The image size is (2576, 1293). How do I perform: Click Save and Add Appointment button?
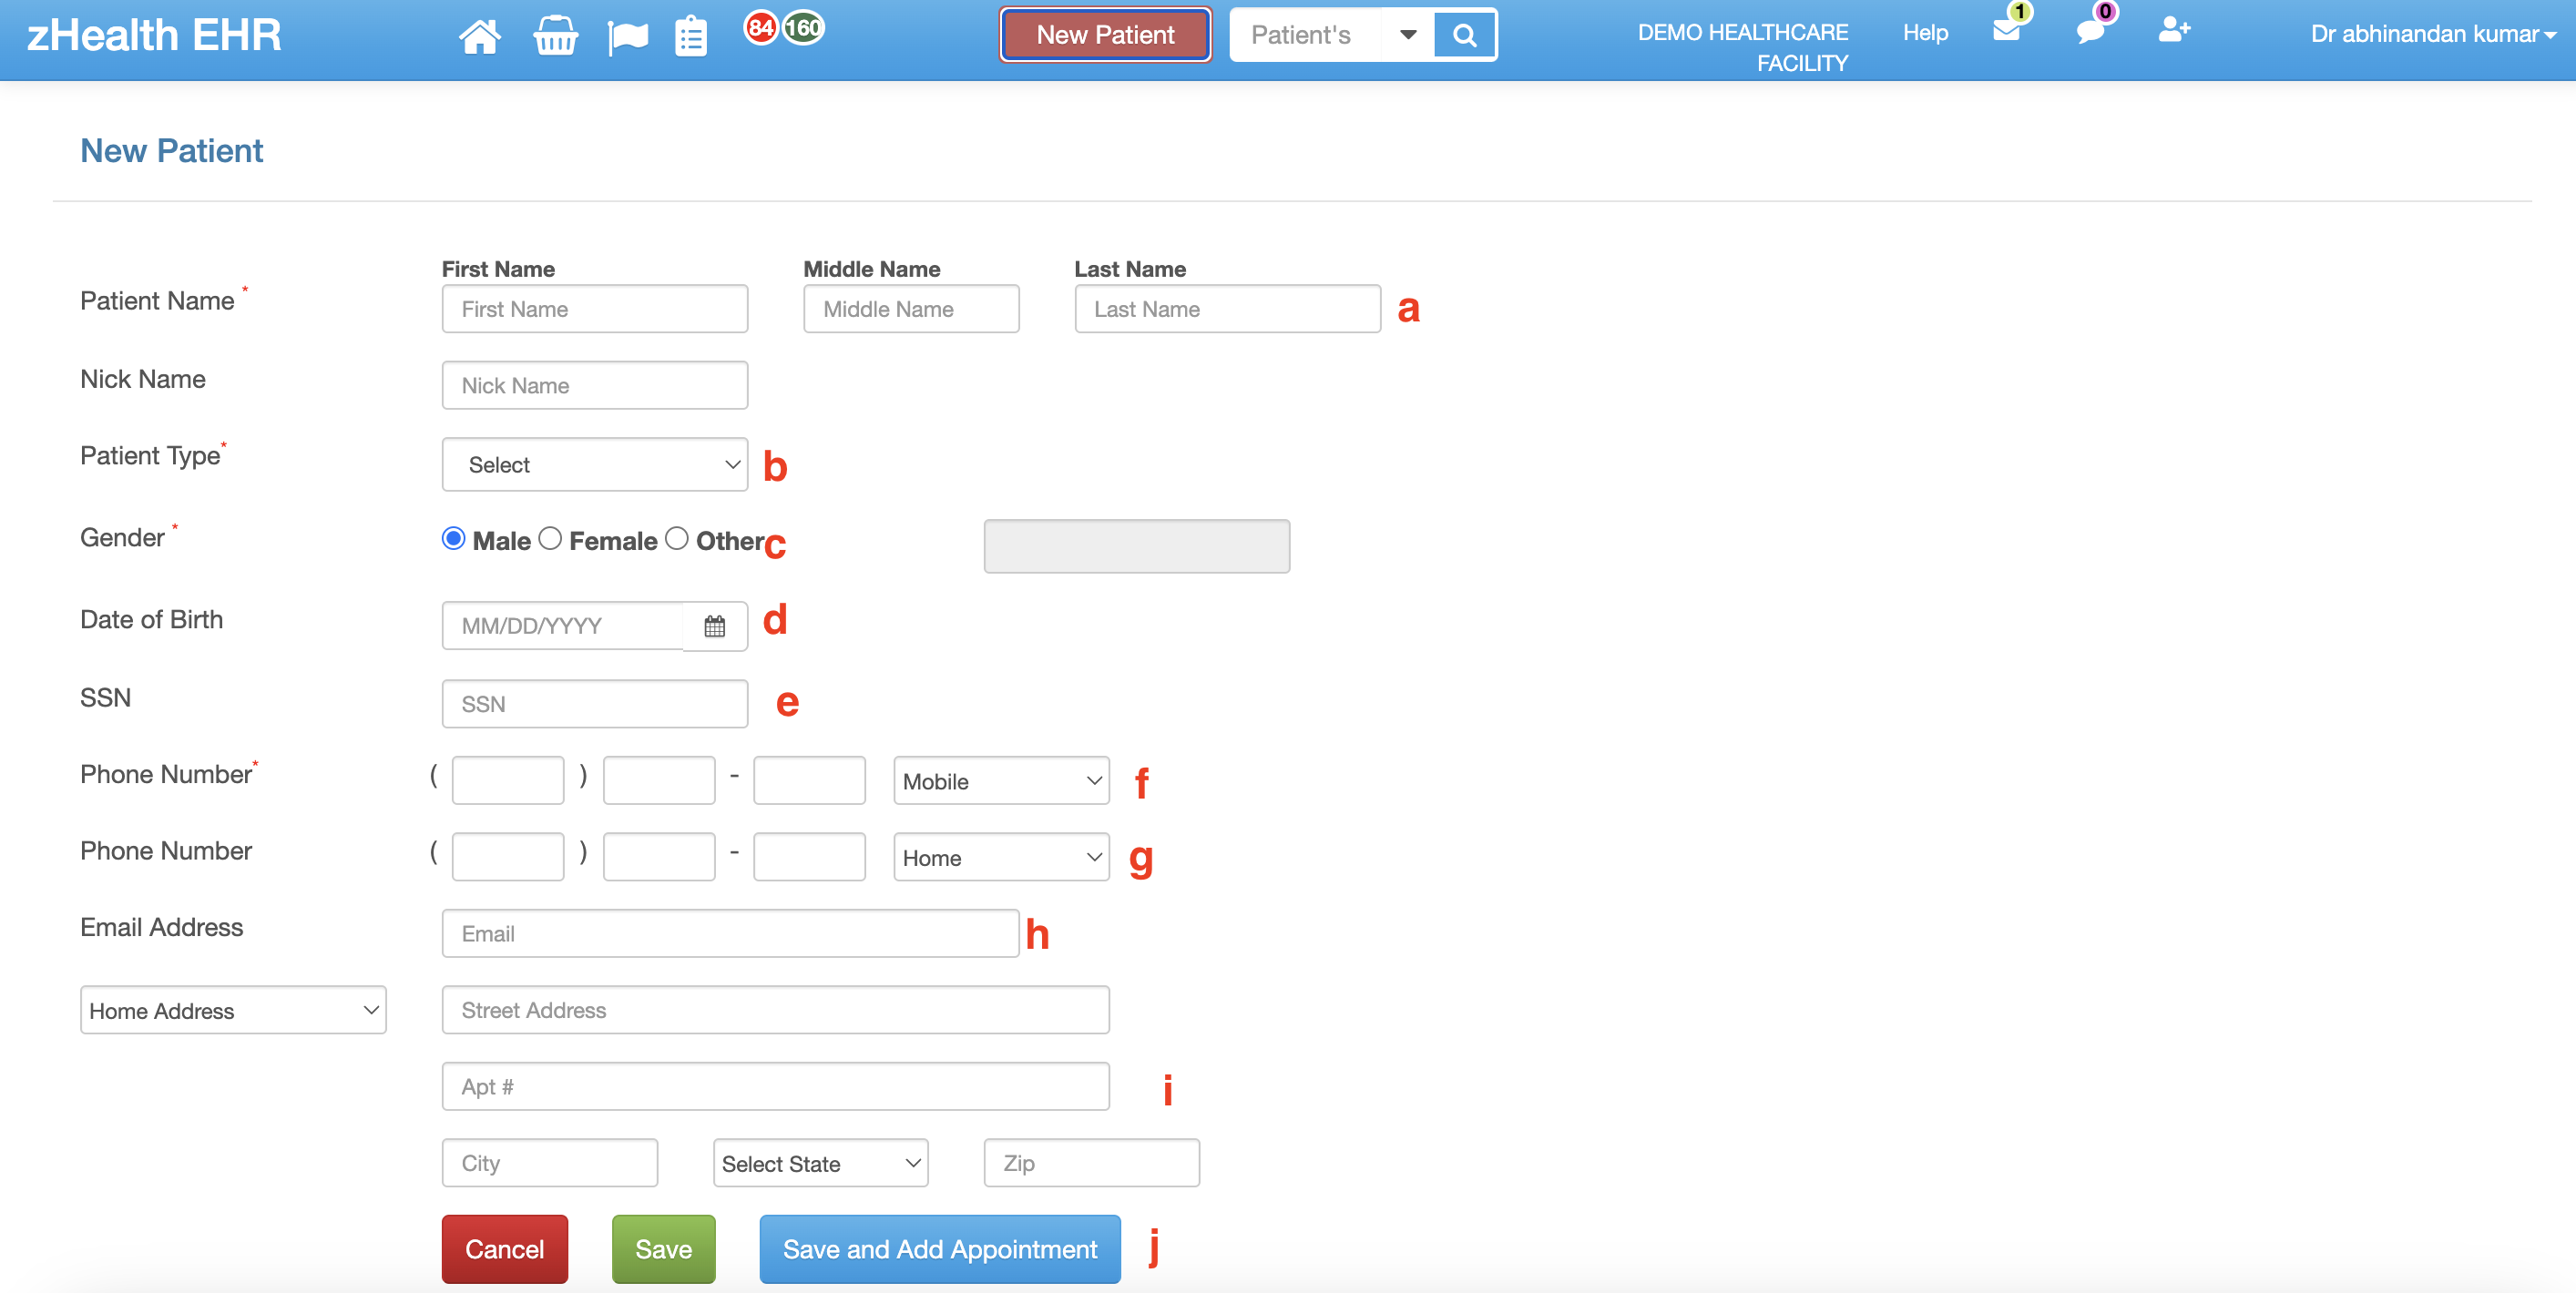click(x=940, y=1248)
